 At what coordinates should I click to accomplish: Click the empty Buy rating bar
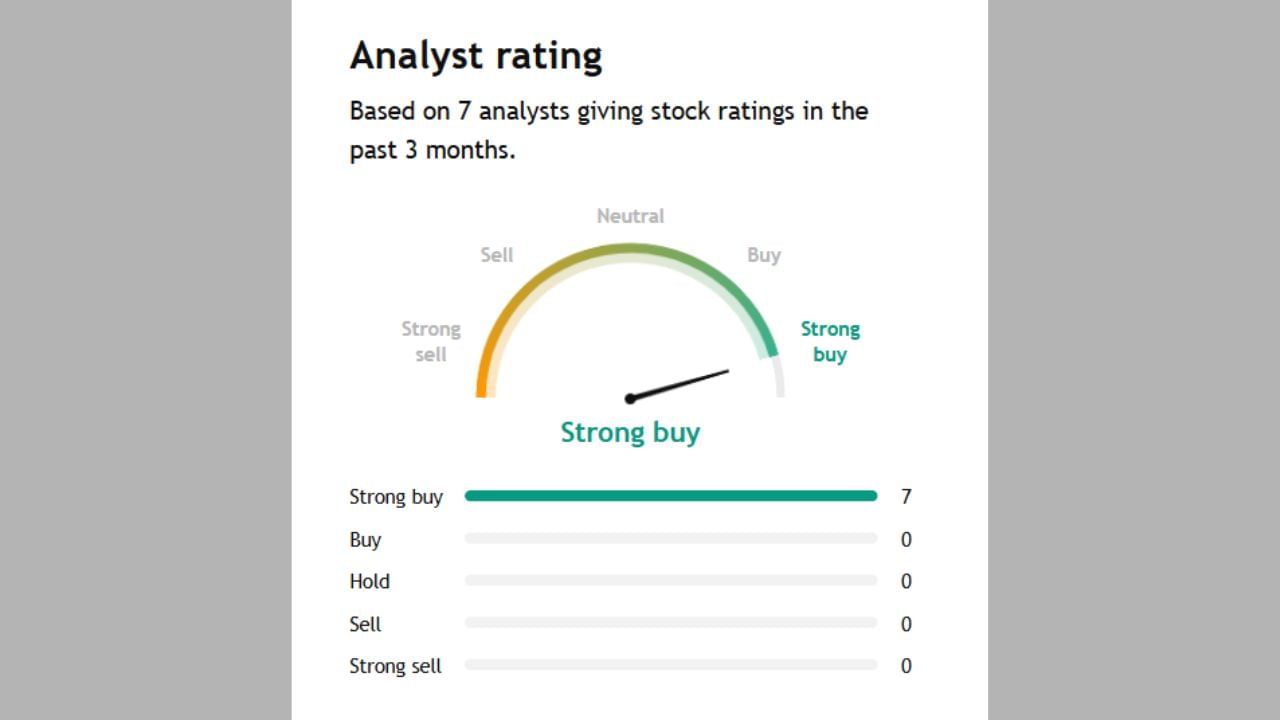click(670, 539)
